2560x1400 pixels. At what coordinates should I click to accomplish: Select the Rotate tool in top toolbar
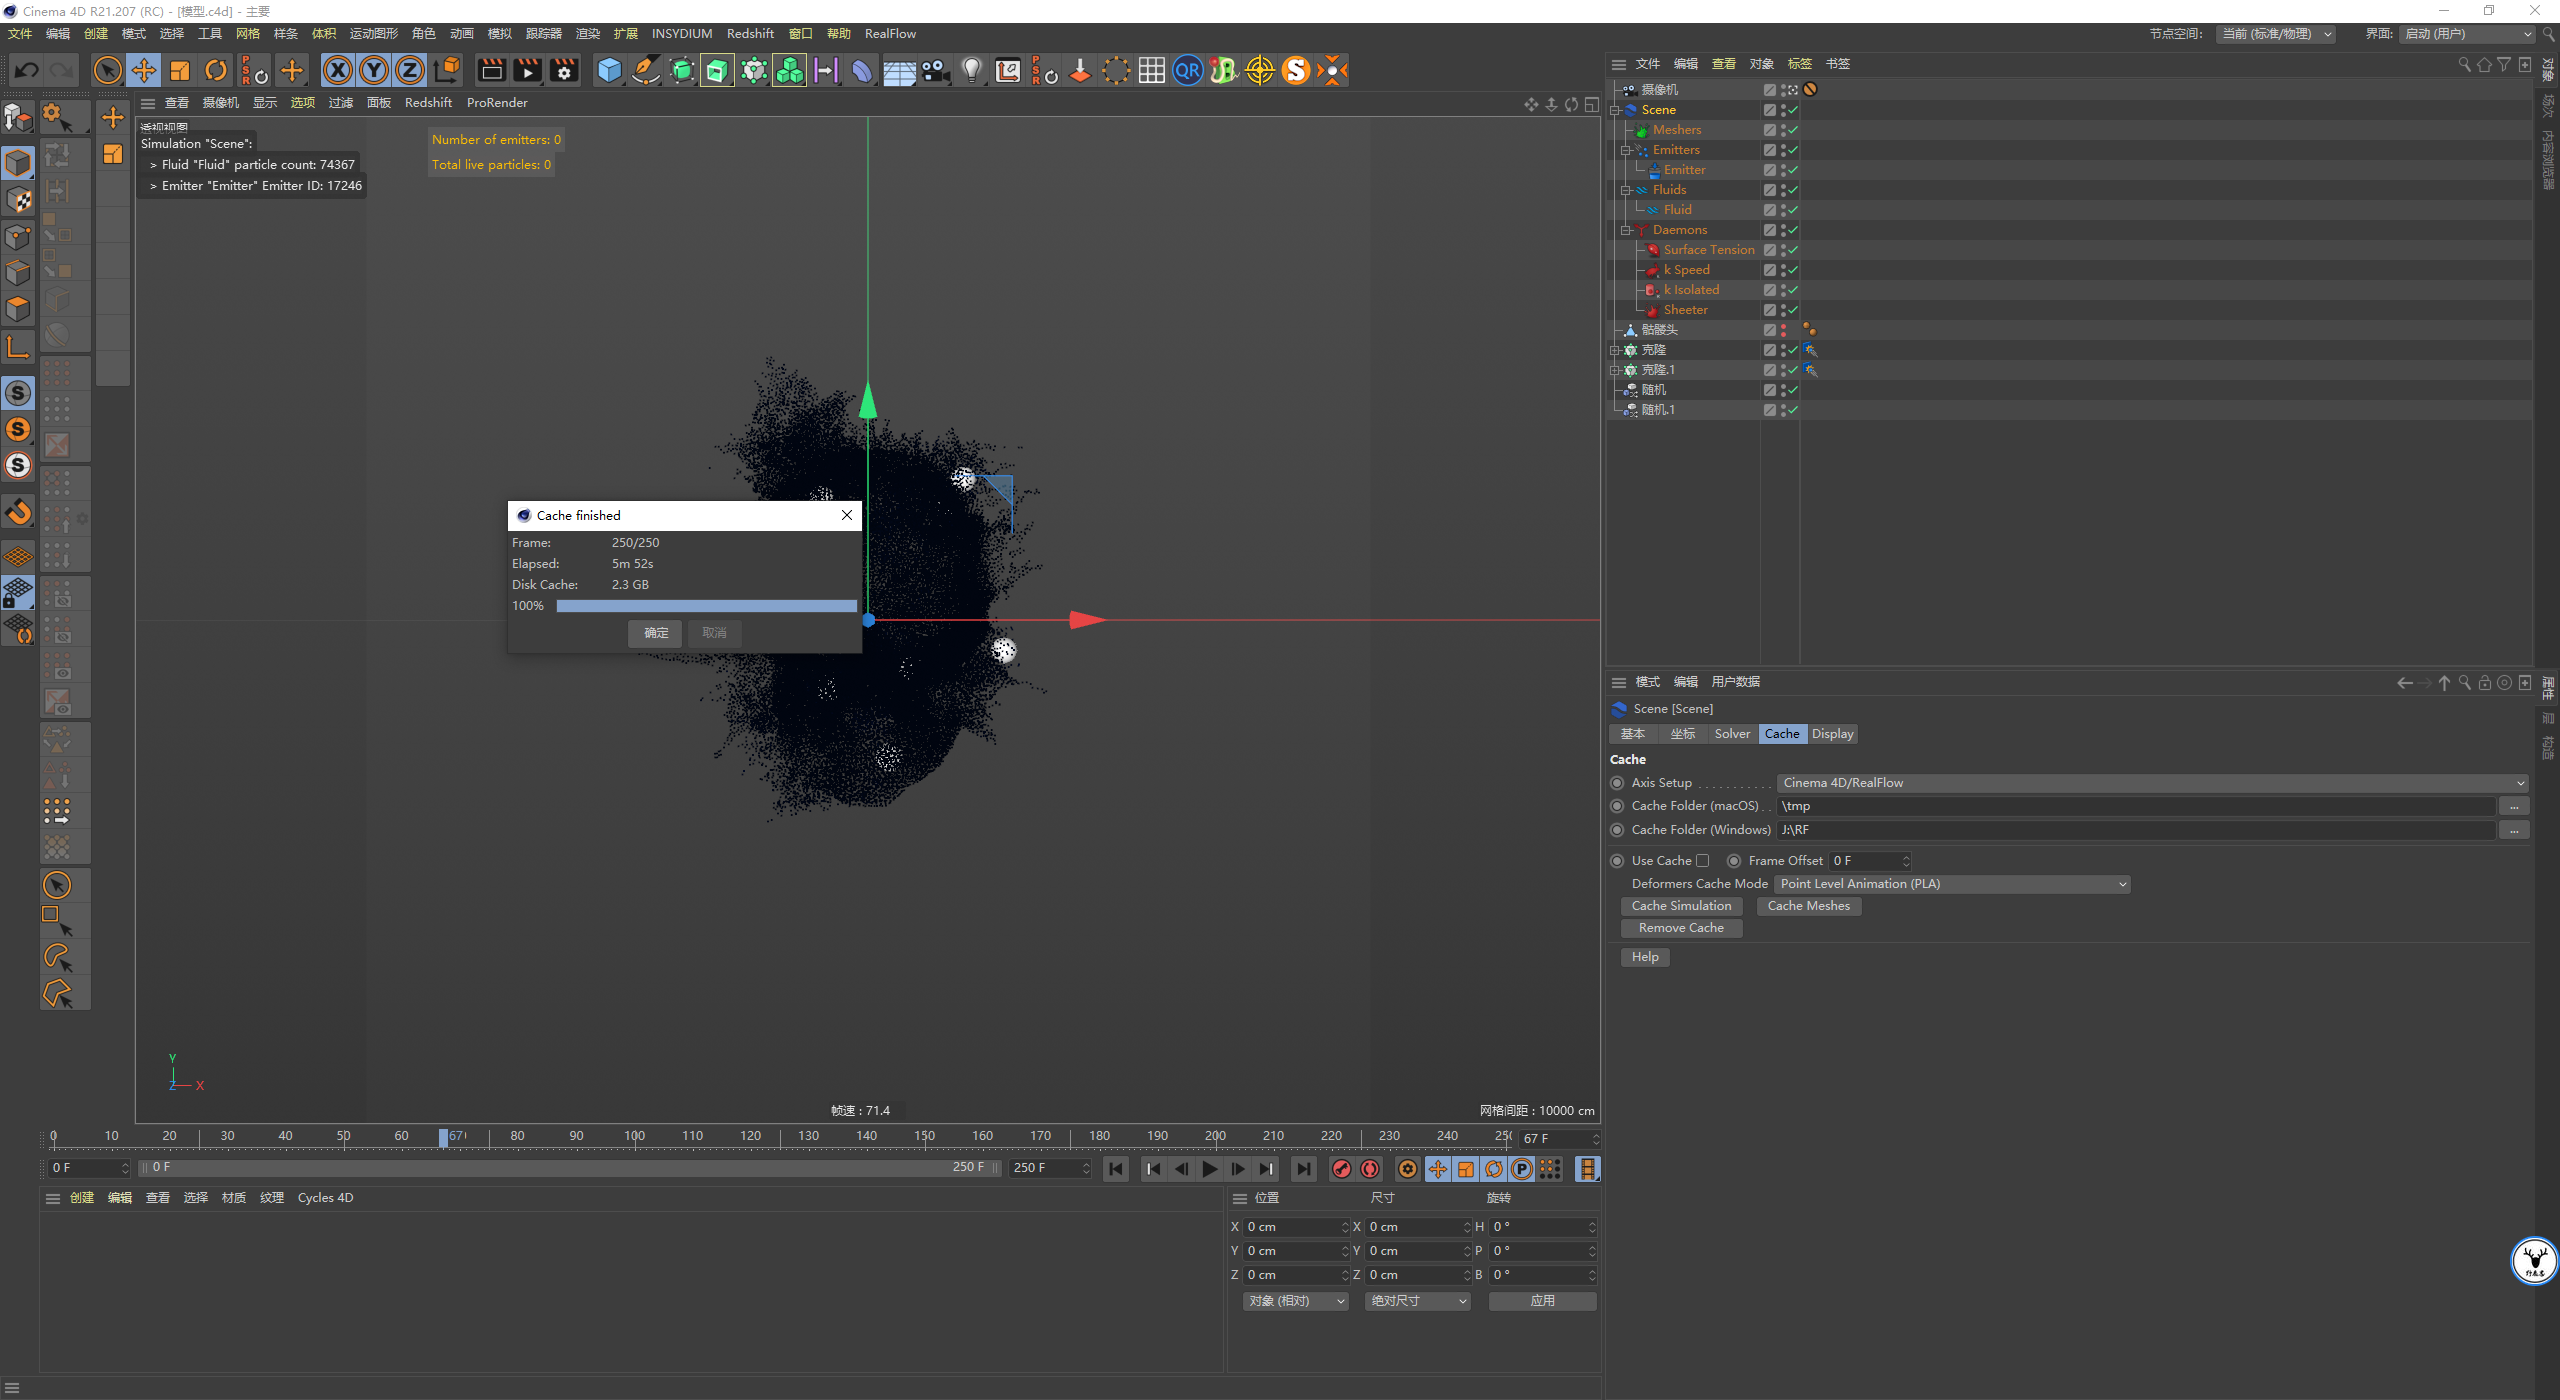pos(216,70)
